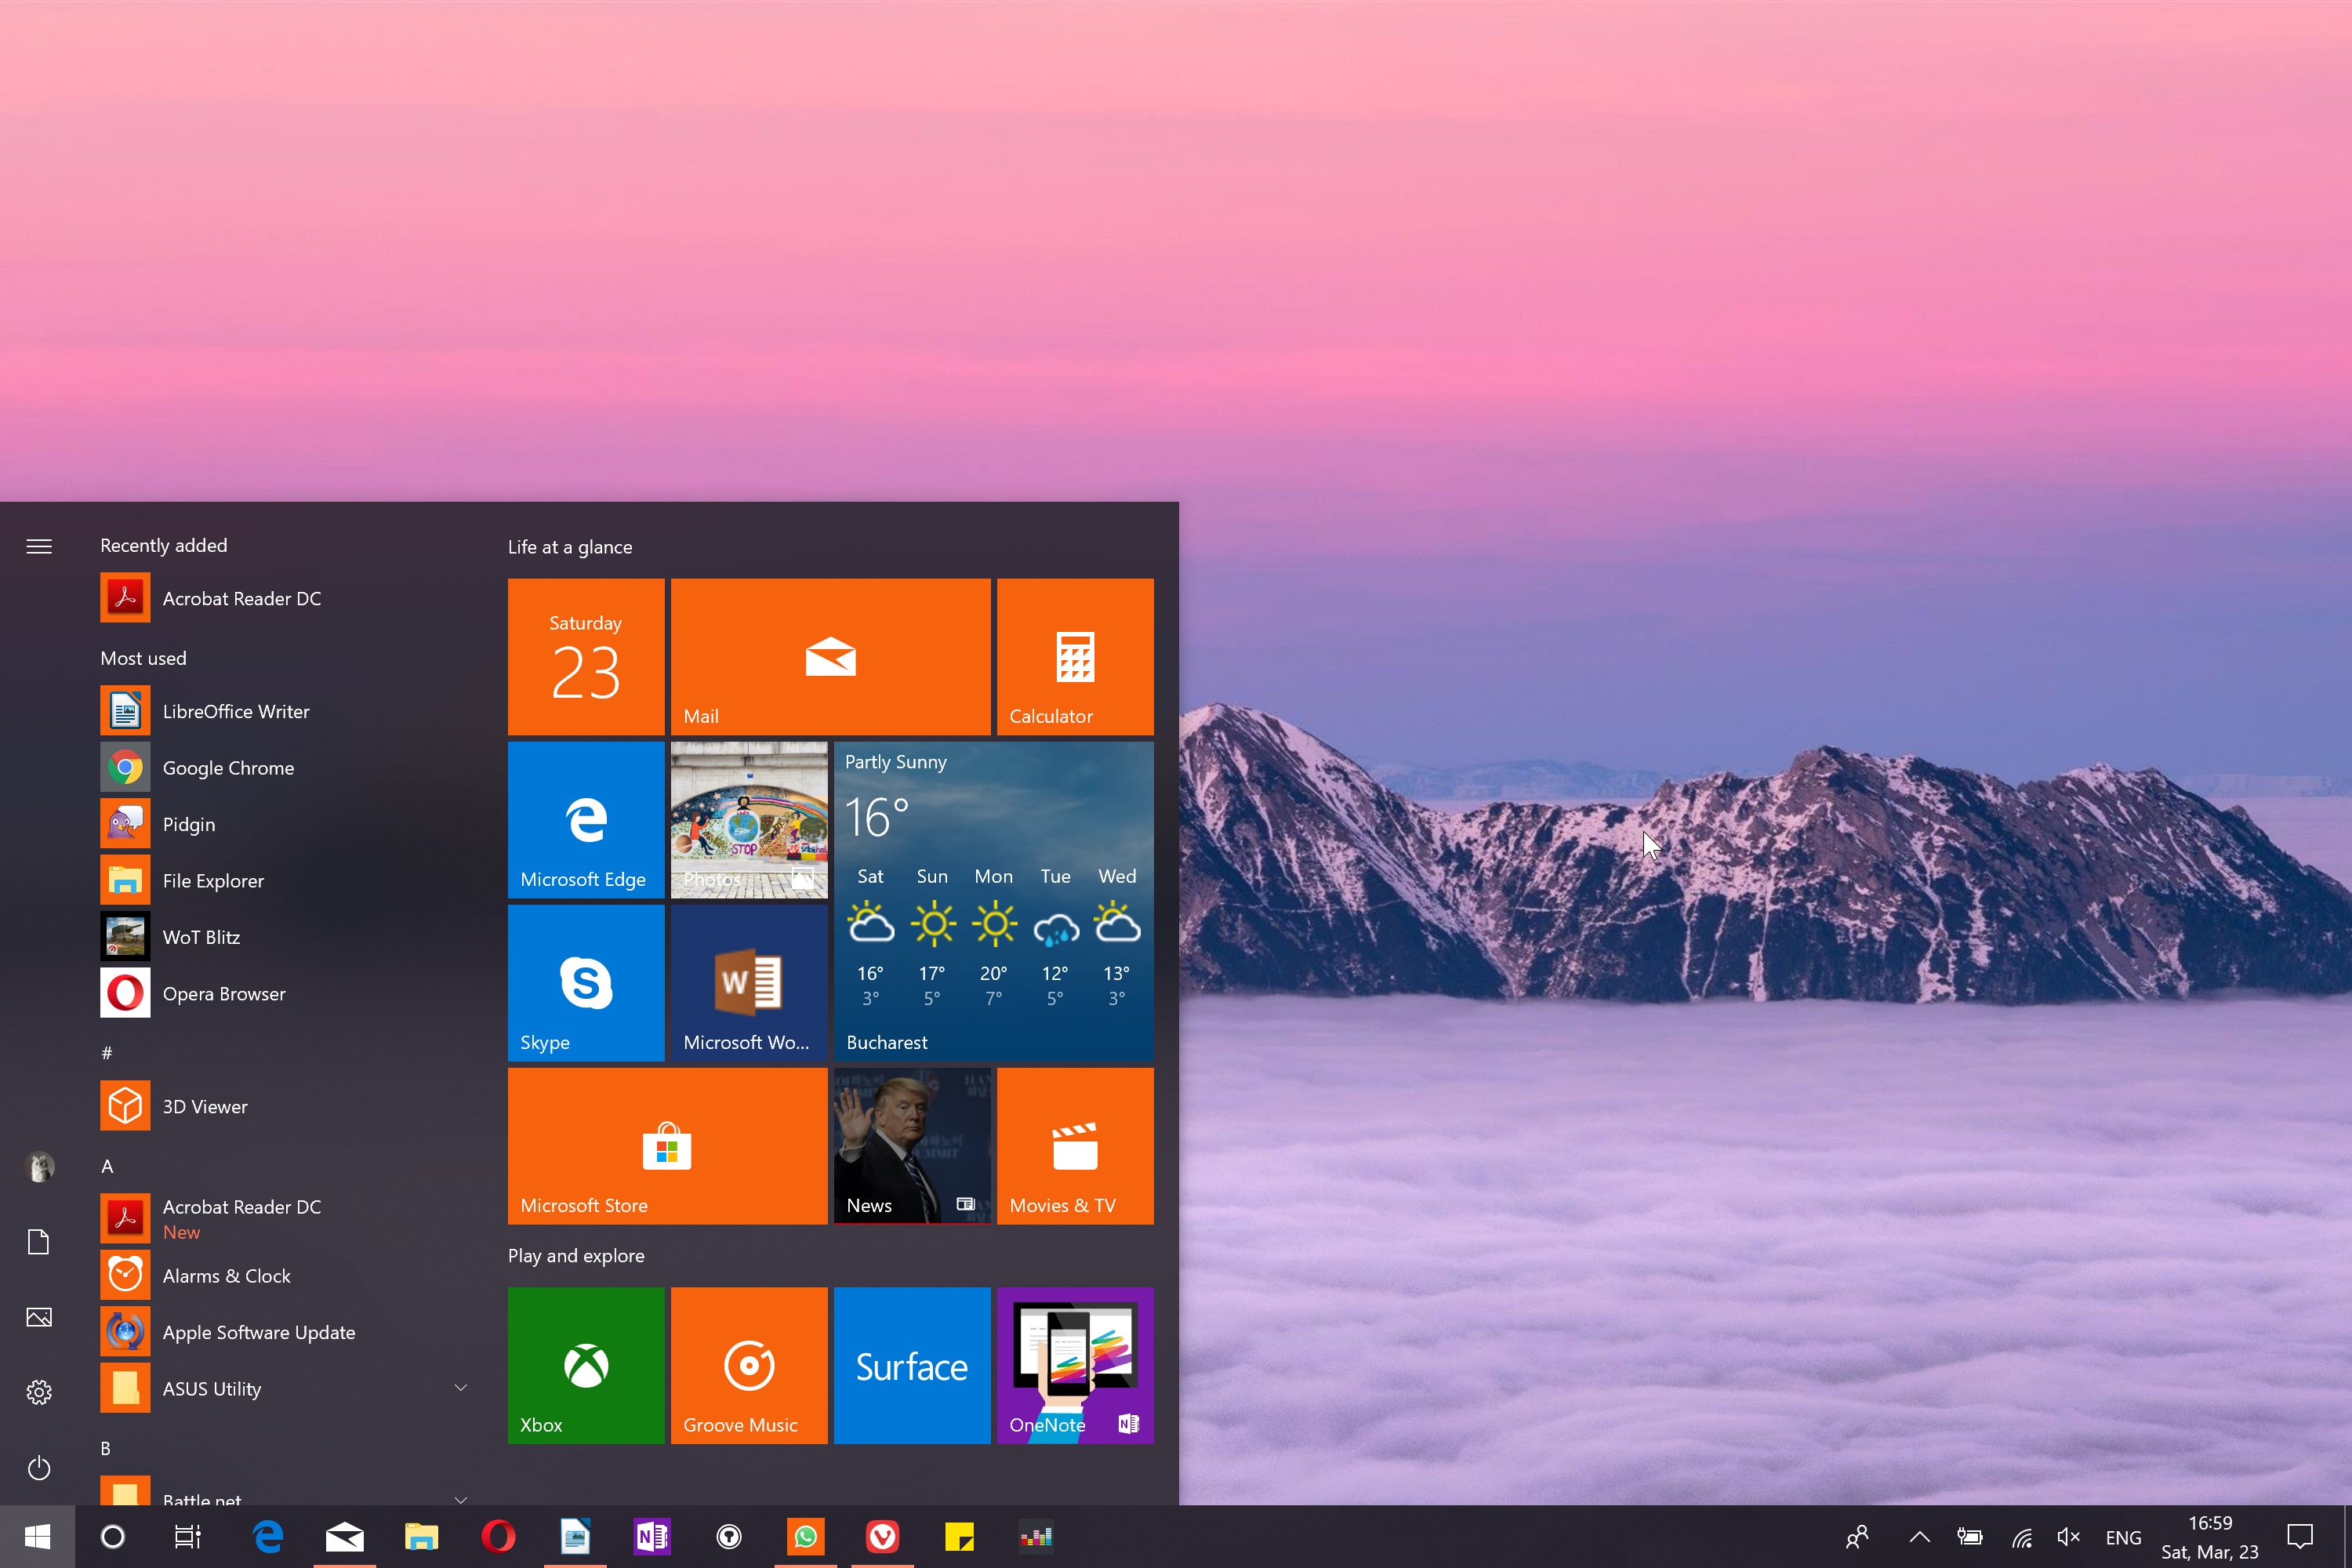Screen dimensions: 2352x1568
Task: Open the Surface tile
Action: (912, 1365)
